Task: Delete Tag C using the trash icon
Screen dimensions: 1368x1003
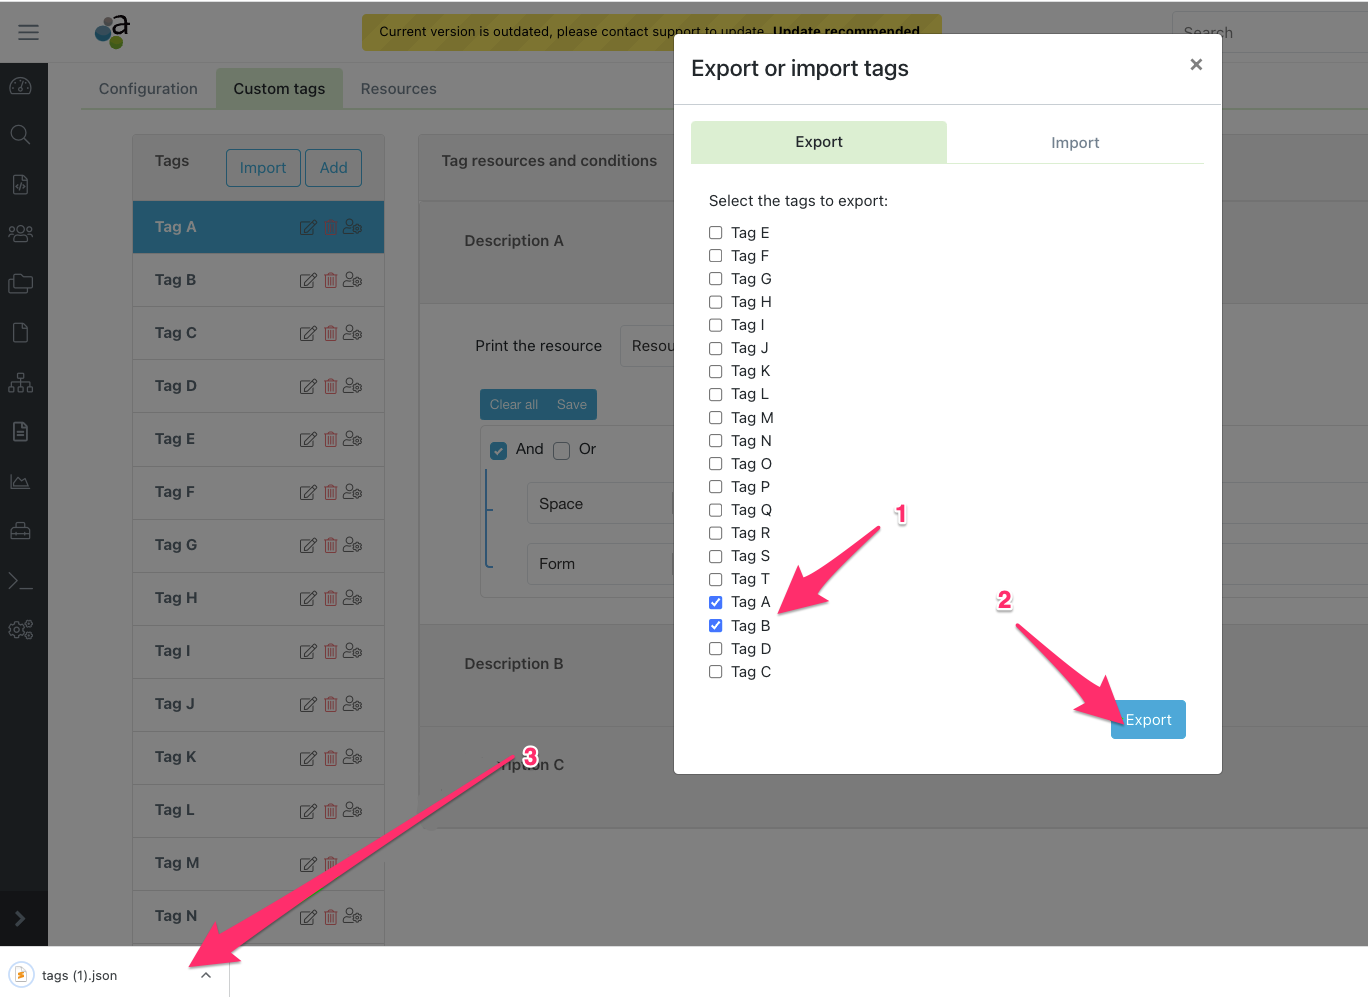Action: (x=330, y=334)
